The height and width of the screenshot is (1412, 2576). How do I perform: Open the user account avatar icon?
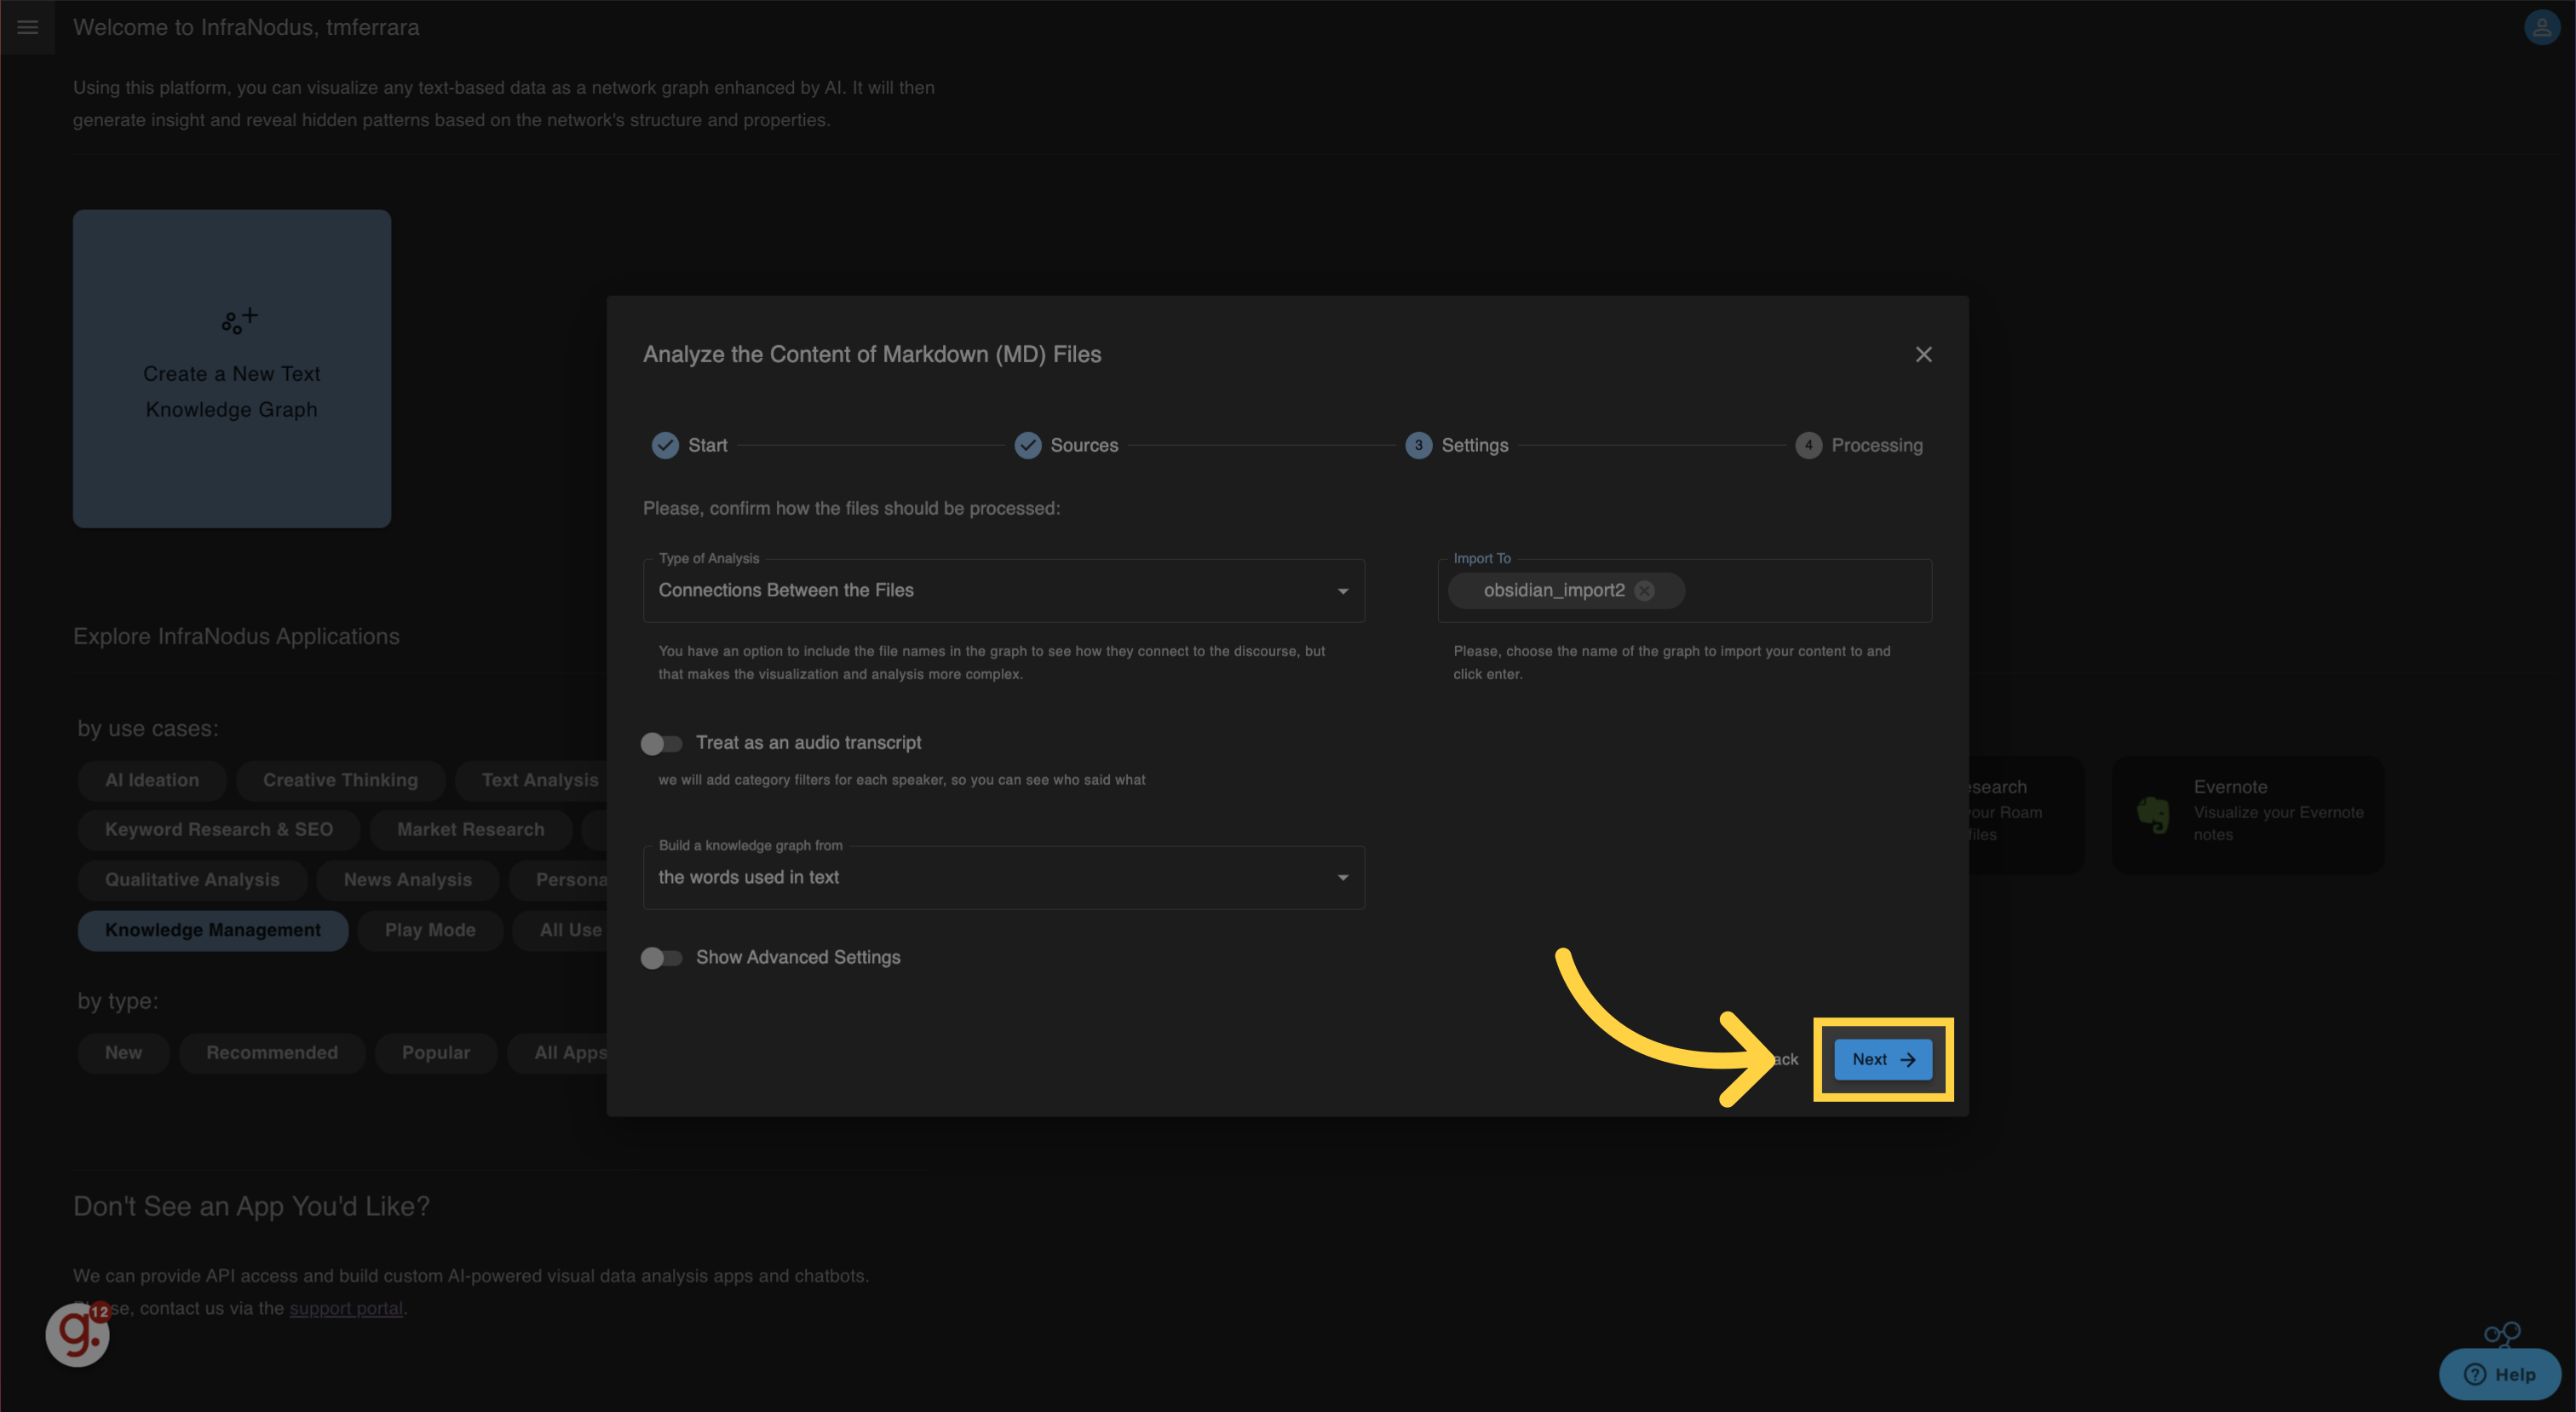2541,27
